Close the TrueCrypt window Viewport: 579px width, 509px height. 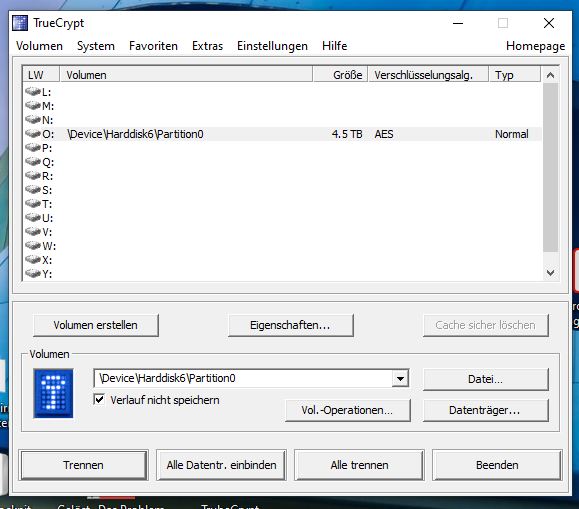pos(549,23)
